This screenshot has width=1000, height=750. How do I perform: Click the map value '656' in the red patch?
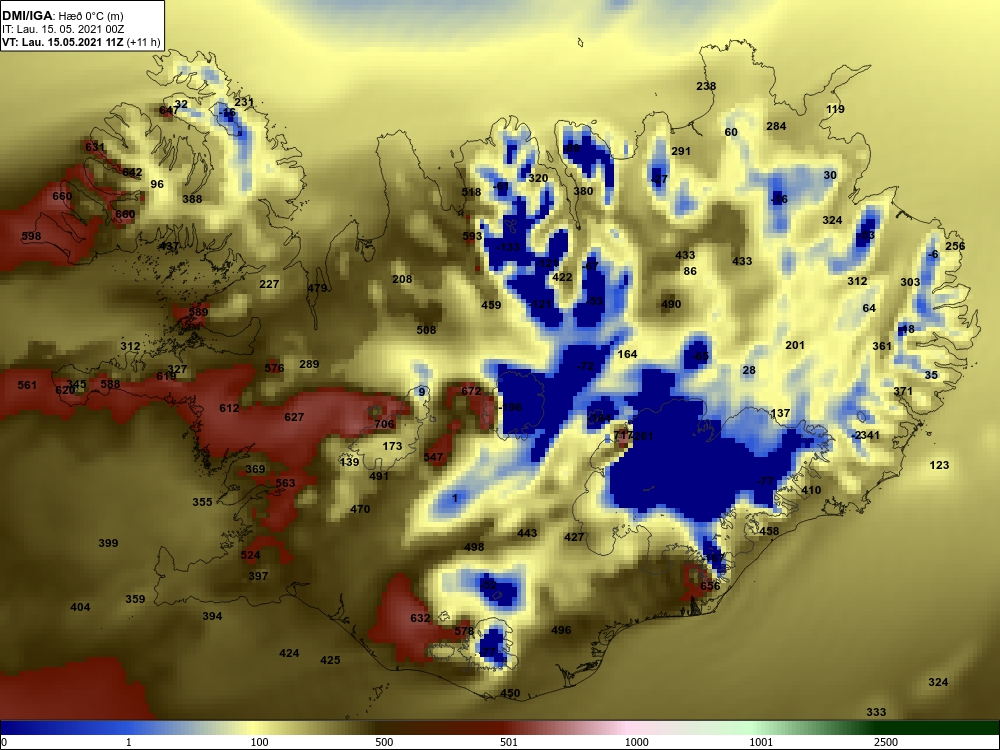click(x=710, y=586)
